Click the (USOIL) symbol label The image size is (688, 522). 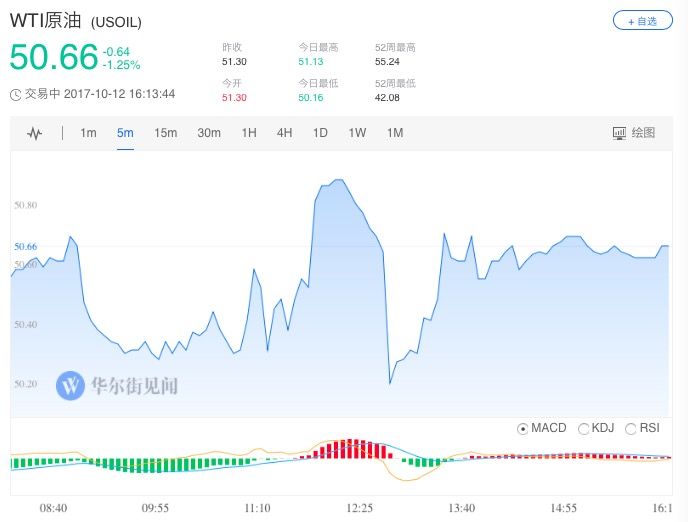[x=116, y=22]
